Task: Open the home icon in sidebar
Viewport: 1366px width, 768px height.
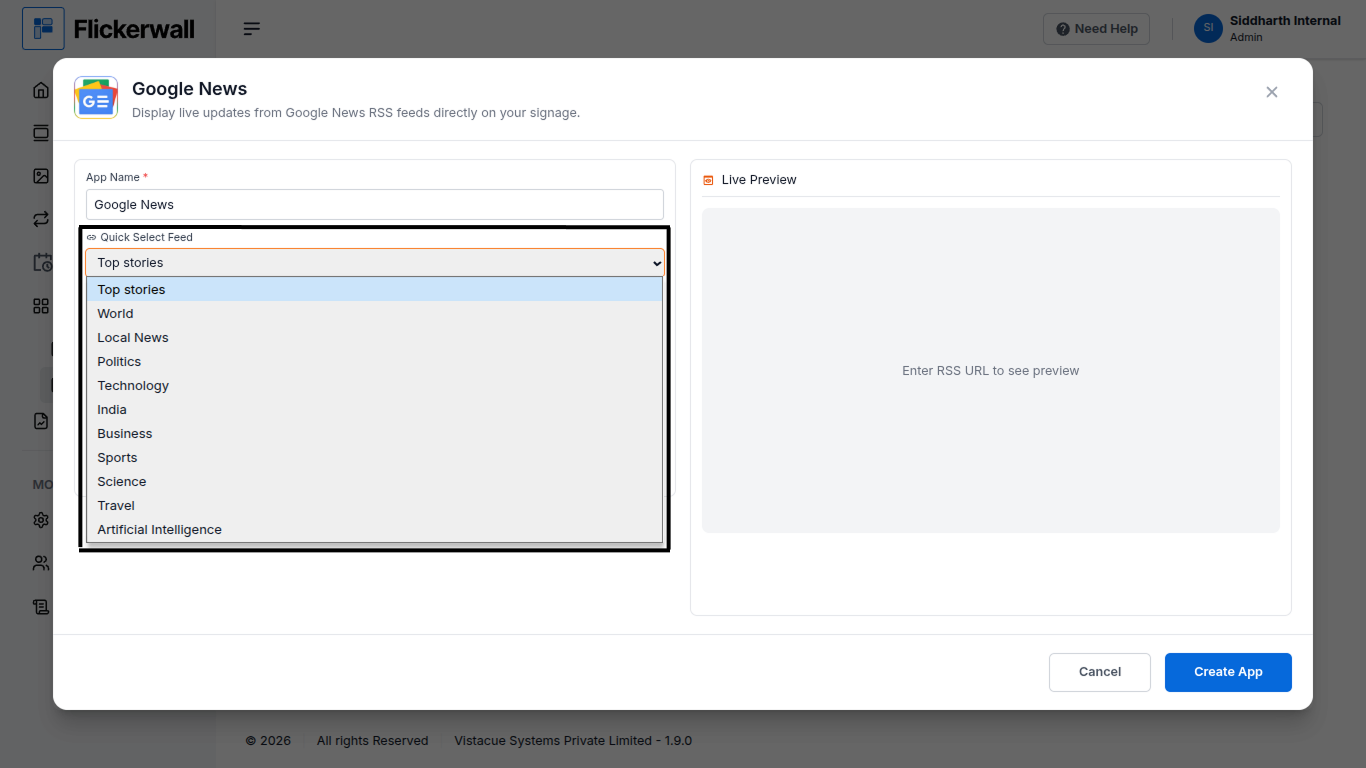Action: click(x=41, y=90)
